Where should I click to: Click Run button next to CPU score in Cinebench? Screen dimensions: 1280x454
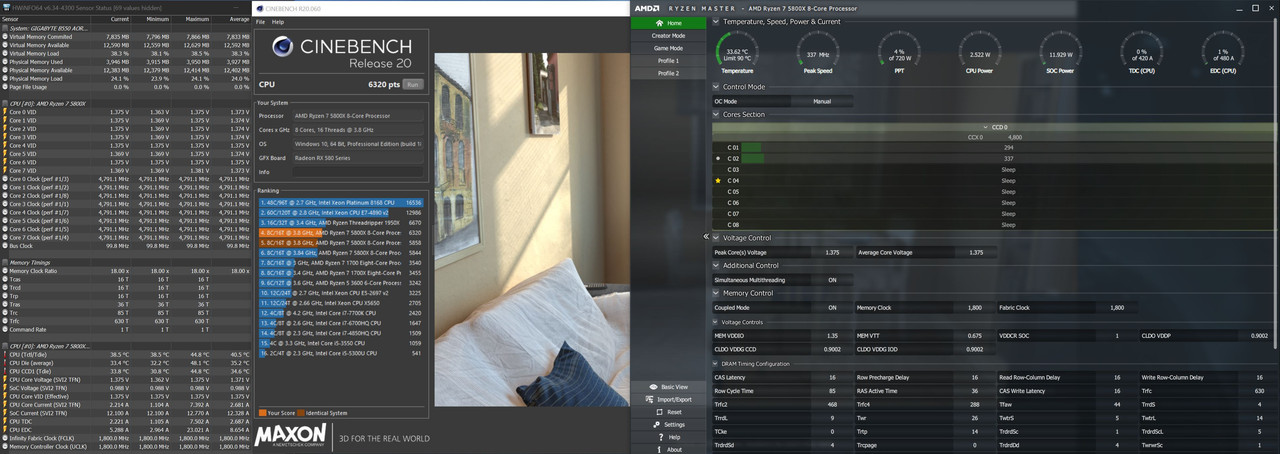(412, 85)
